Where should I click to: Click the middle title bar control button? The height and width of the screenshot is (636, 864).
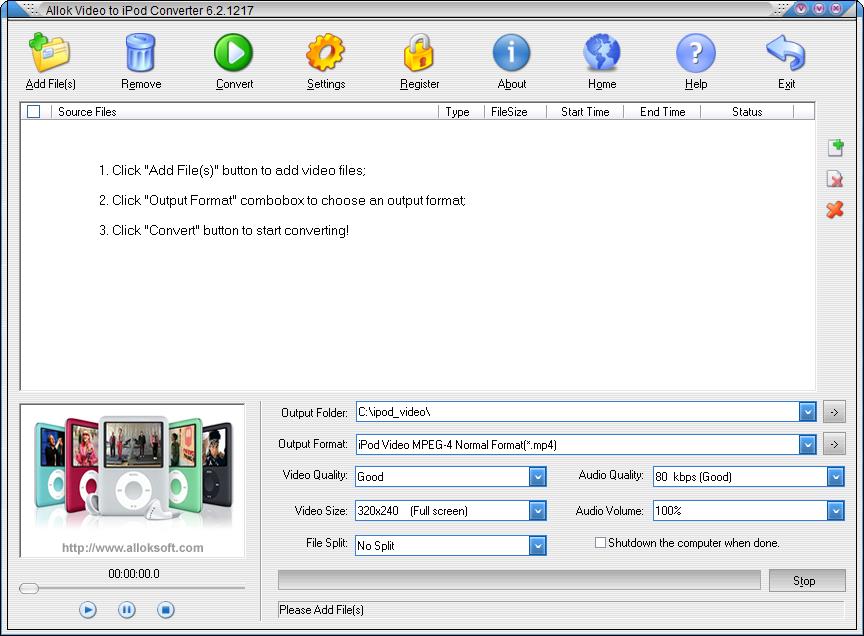coord(819,8)
